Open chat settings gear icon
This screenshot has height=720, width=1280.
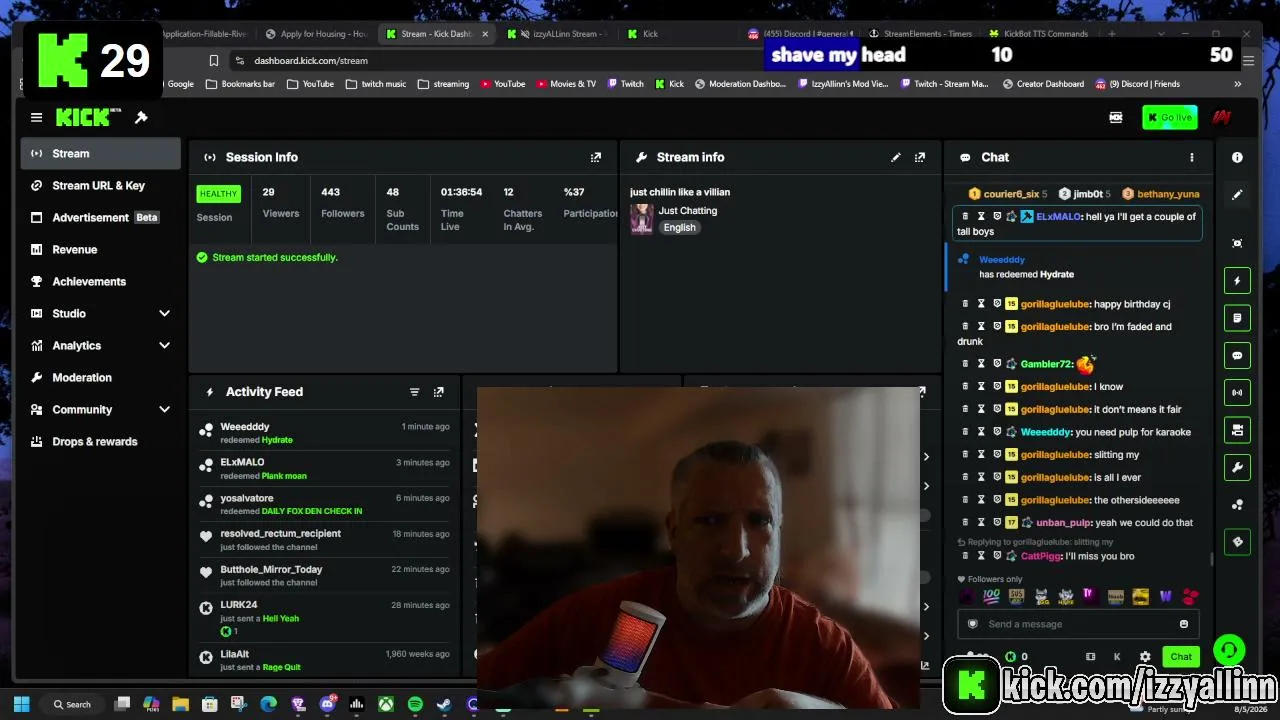pos(1145,657)
